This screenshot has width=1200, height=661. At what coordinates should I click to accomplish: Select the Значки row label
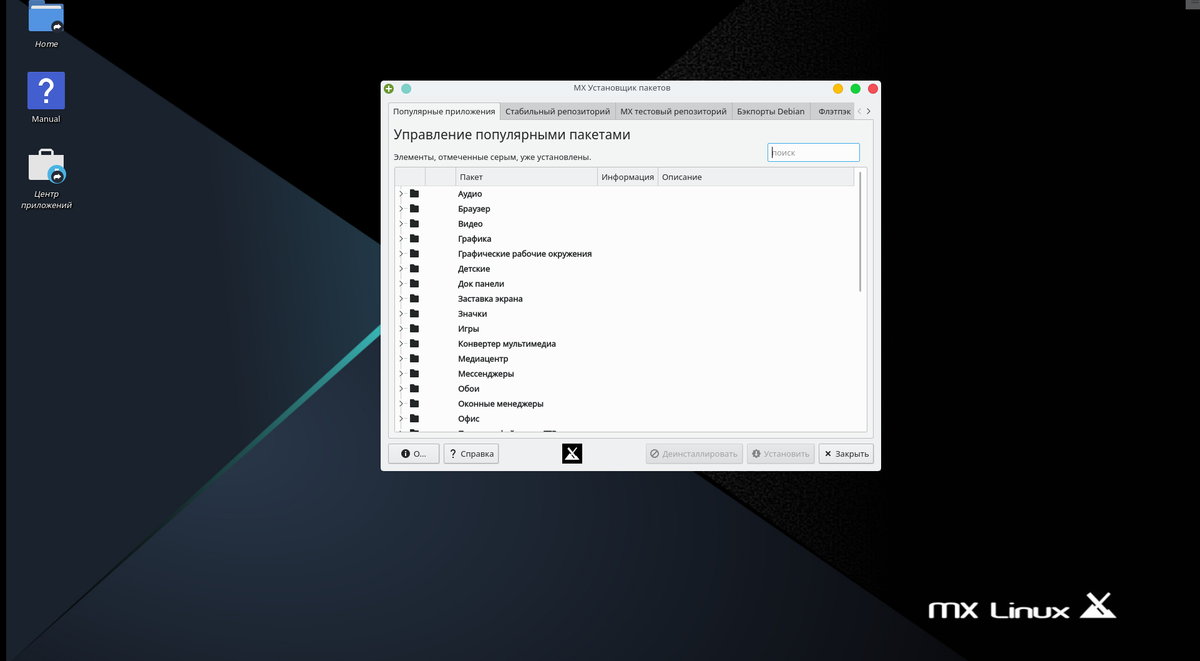pyautogui.click(x=472, y=314)
